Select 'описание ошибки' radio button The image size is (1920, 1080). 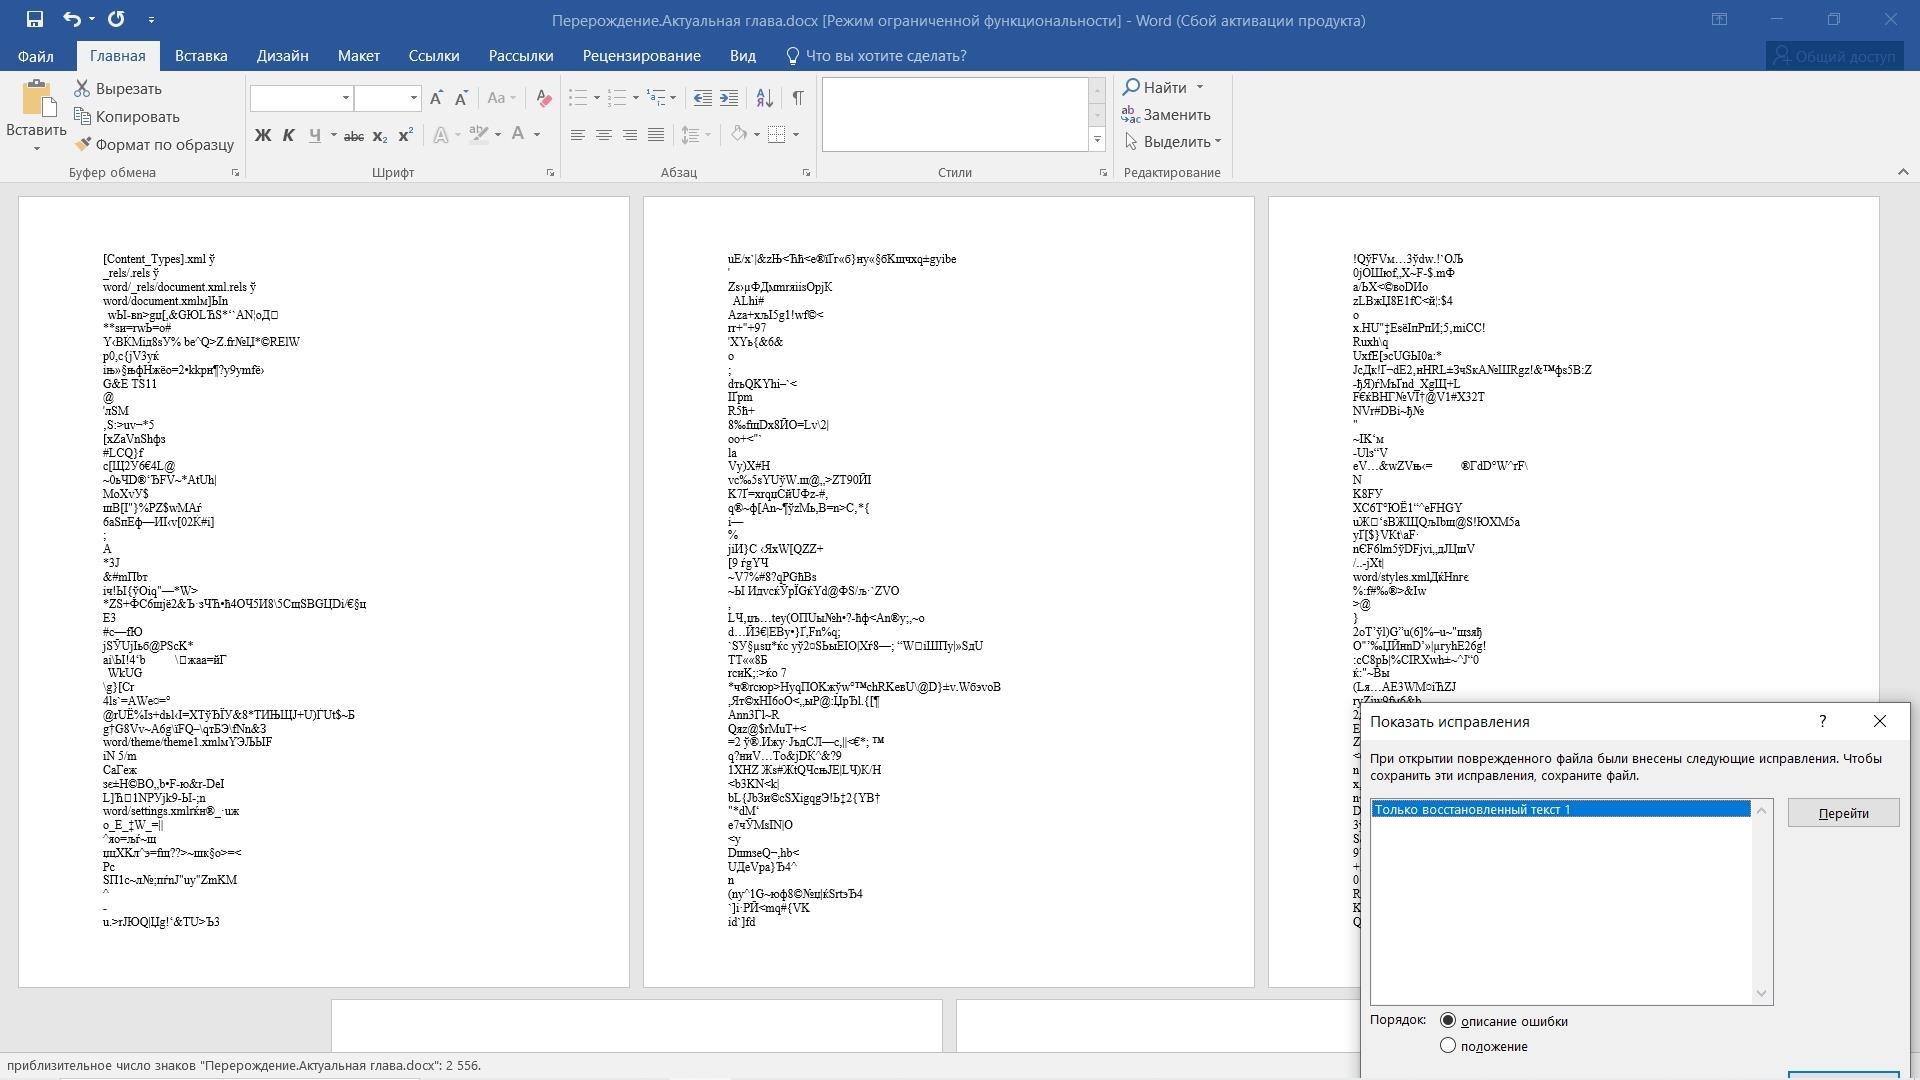point(1447,1021)
